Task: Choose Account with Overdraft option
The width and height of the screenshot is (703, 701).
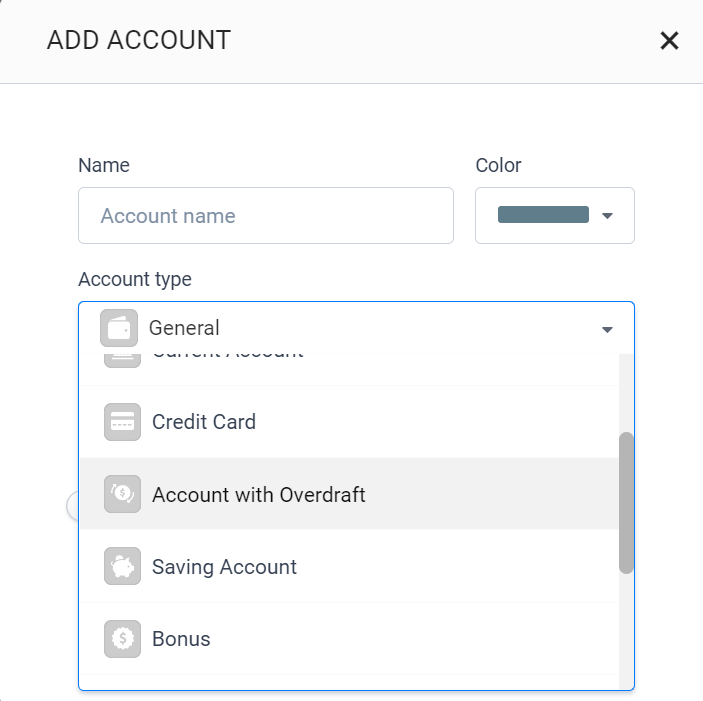Action: 349,494
